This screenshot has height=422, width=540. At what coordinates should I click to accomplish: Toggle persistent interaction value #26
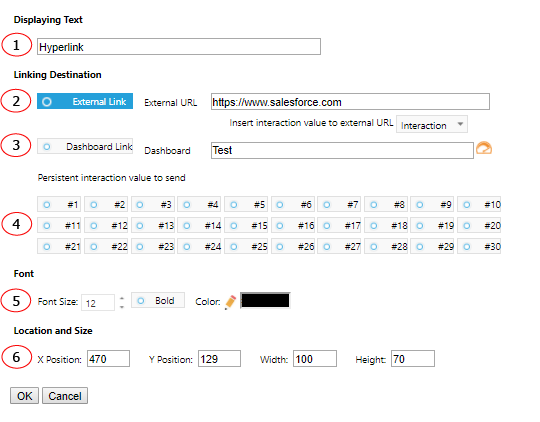(x=292, y=246)
